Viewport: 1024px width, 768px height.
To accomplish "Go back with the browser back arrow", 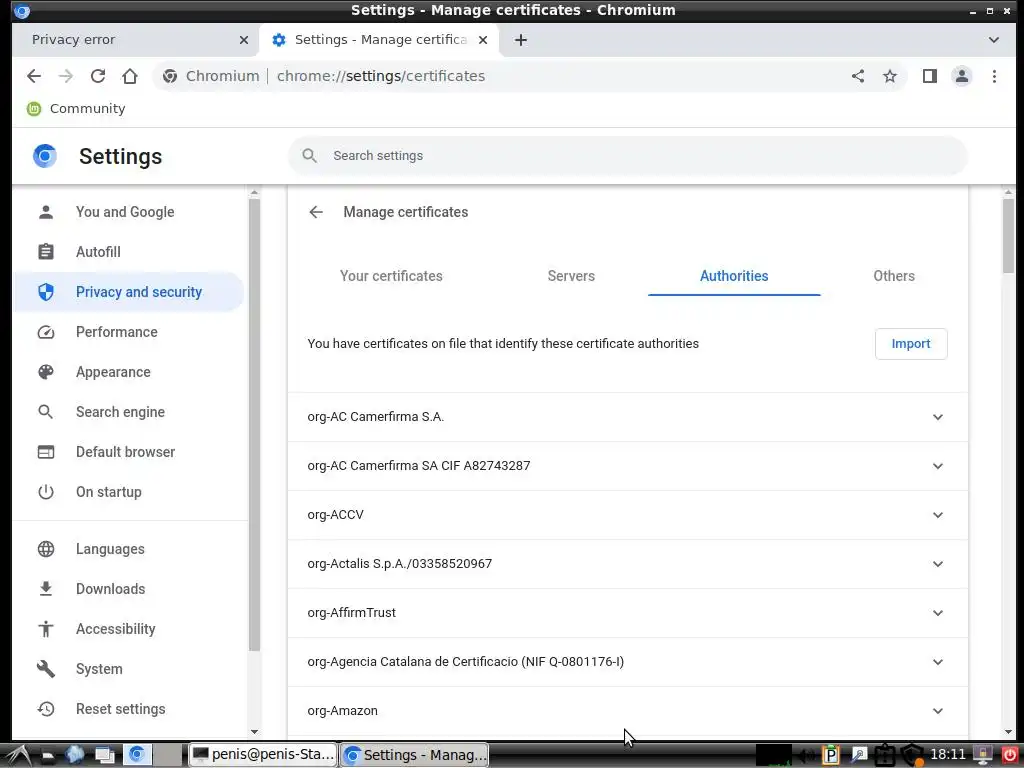I will click(34, 76).
